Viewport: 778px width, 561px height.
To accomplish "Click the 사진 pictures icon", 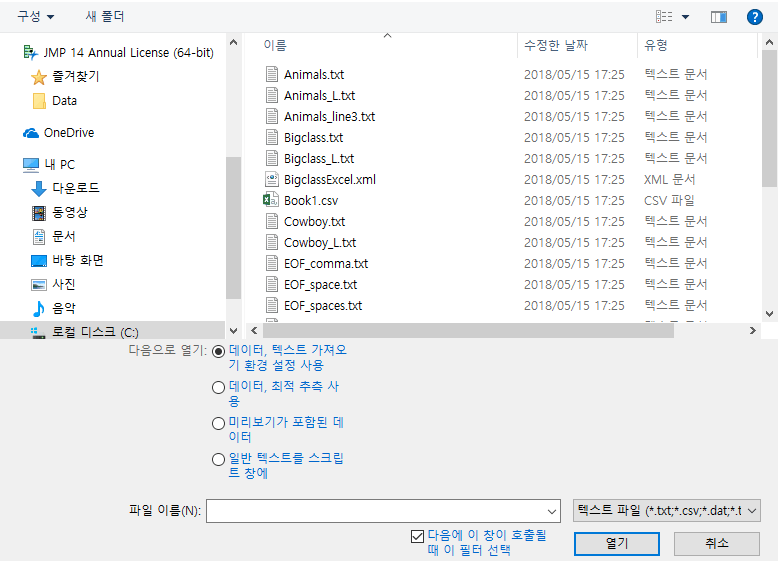I will (x=39, y=285).
